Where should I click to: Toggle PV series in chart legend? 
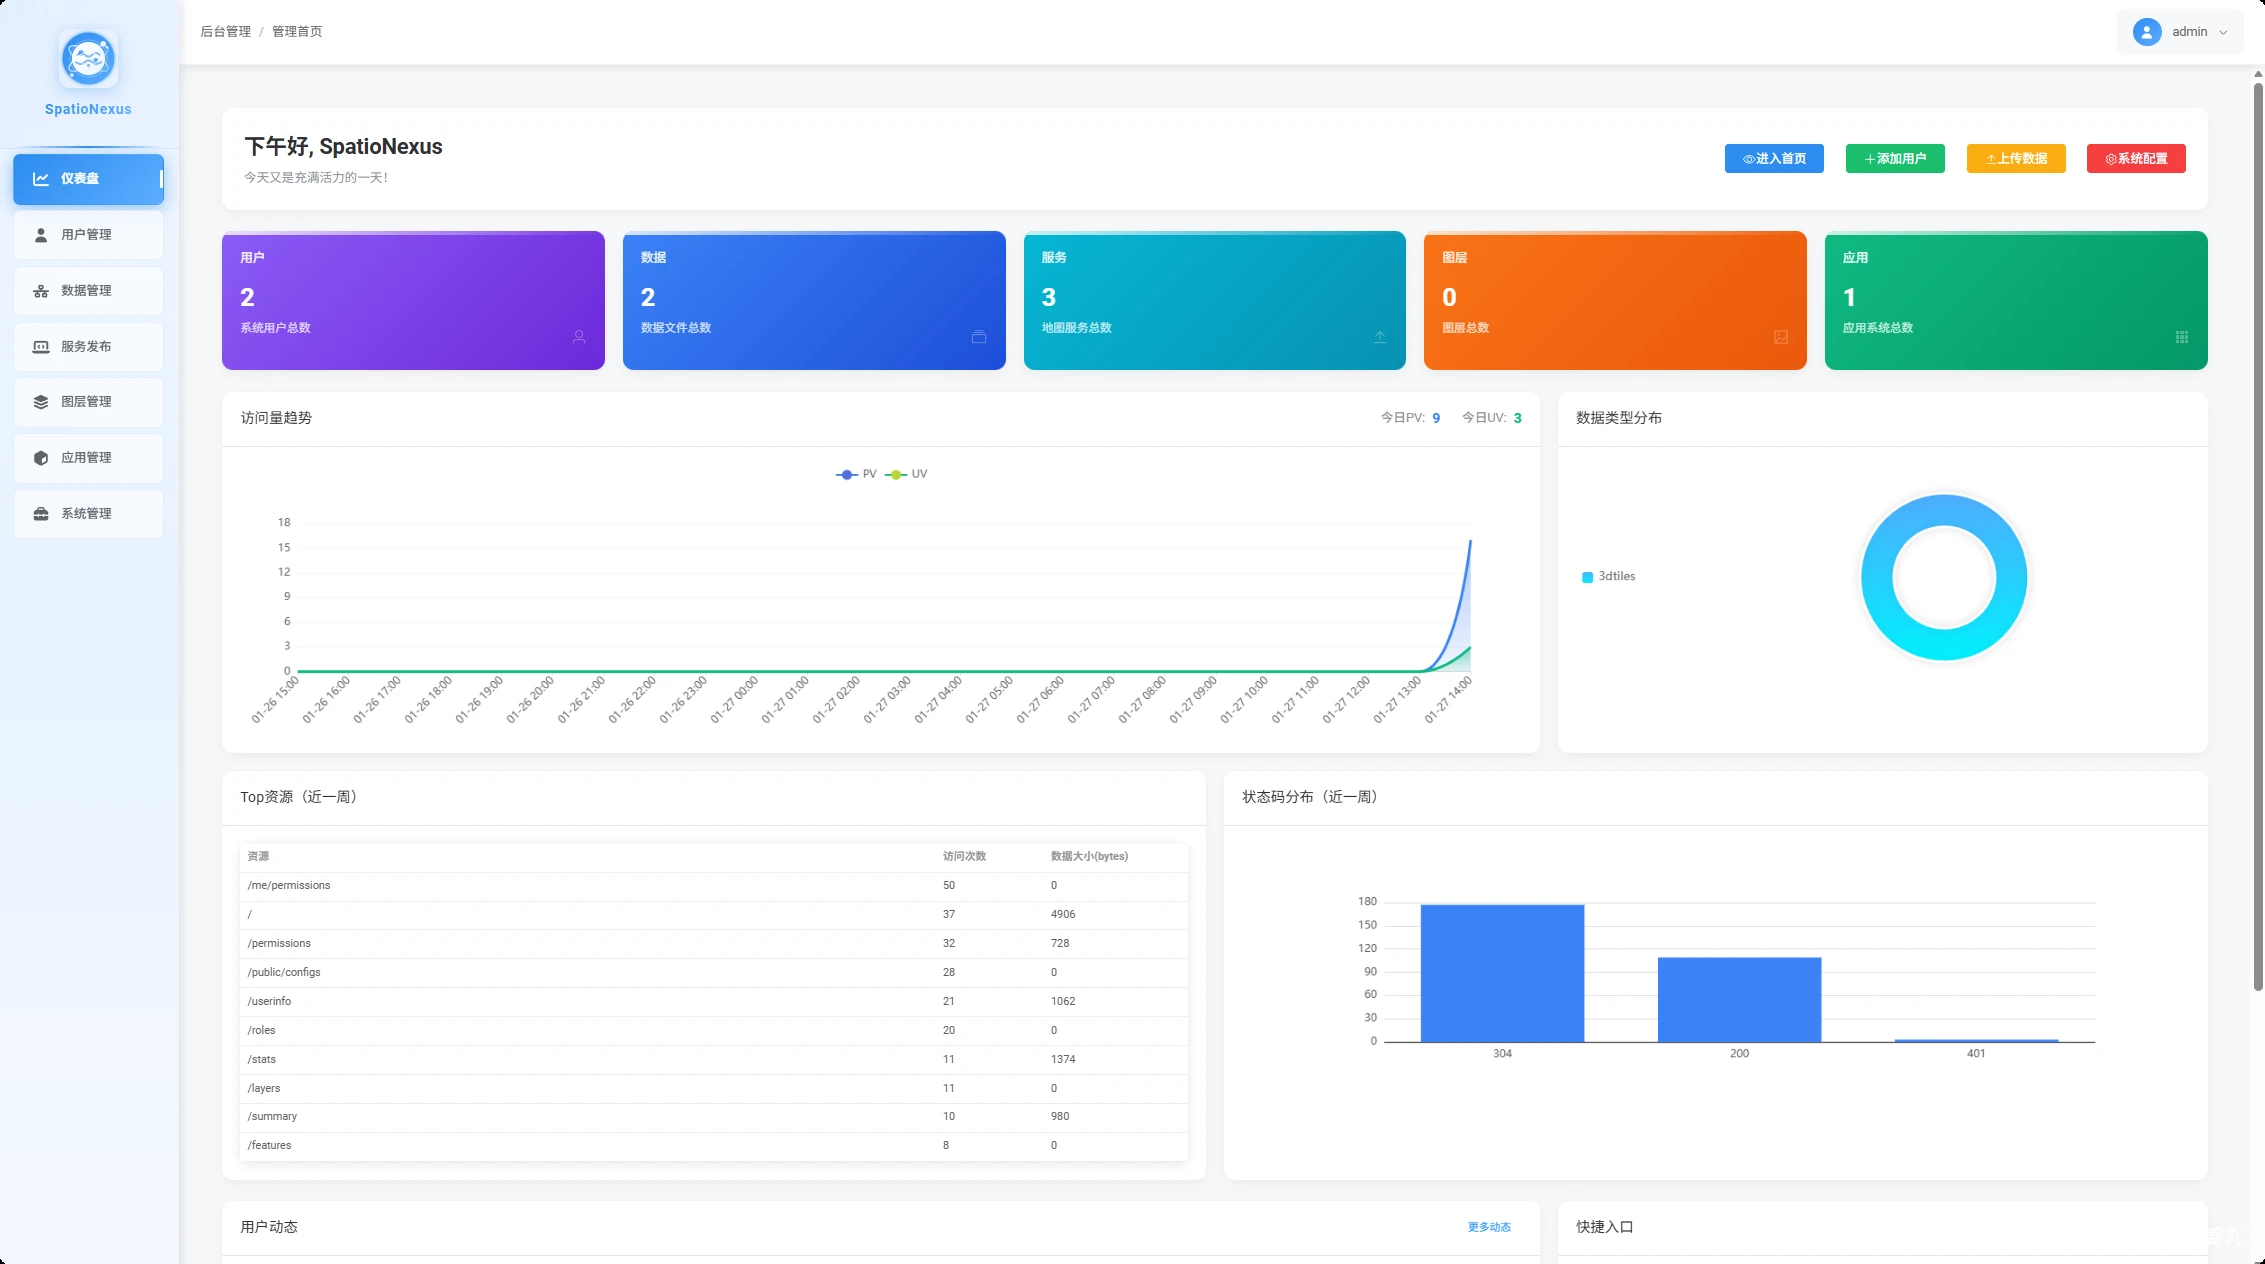[x=856, y=474]
